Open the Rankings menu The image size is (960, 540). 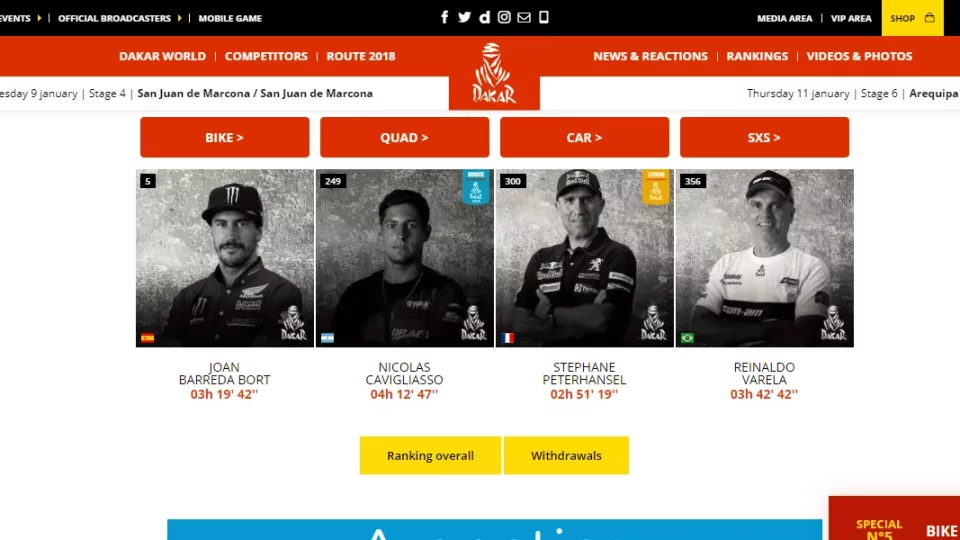pyautogui.click(x=757, y=56)
